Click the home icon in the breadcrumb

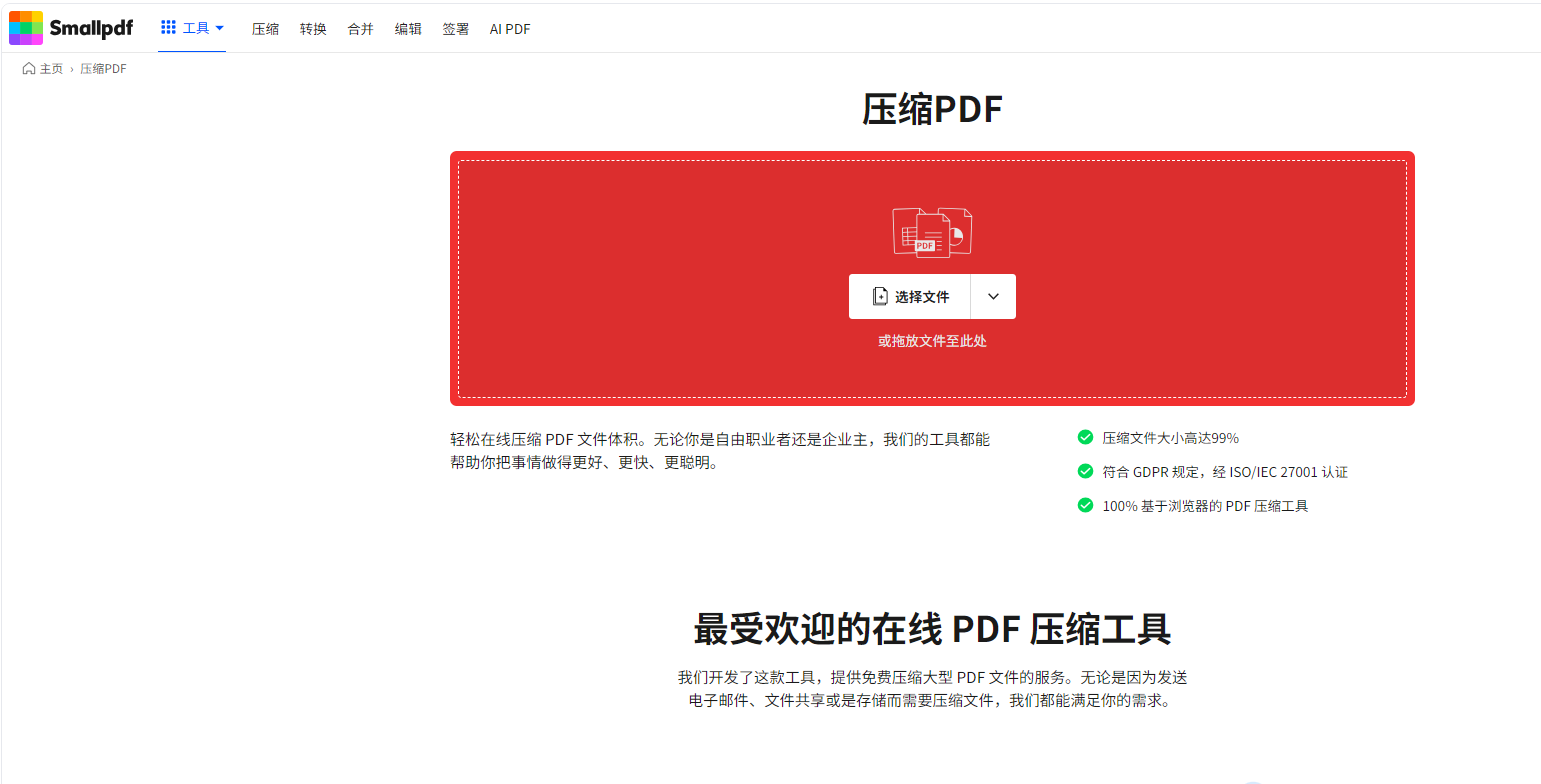coord(29,69)
